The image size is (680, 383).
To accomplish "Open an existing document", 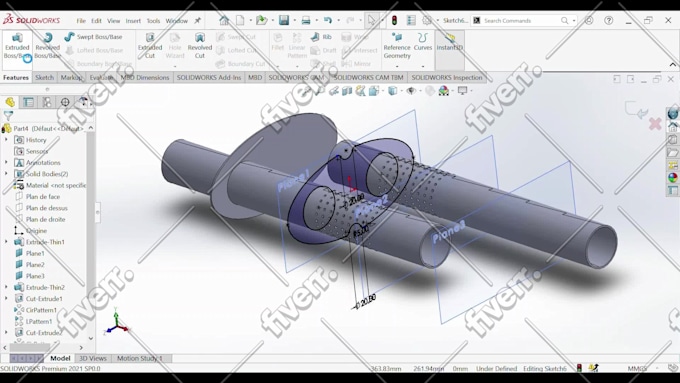I will 261,20.
